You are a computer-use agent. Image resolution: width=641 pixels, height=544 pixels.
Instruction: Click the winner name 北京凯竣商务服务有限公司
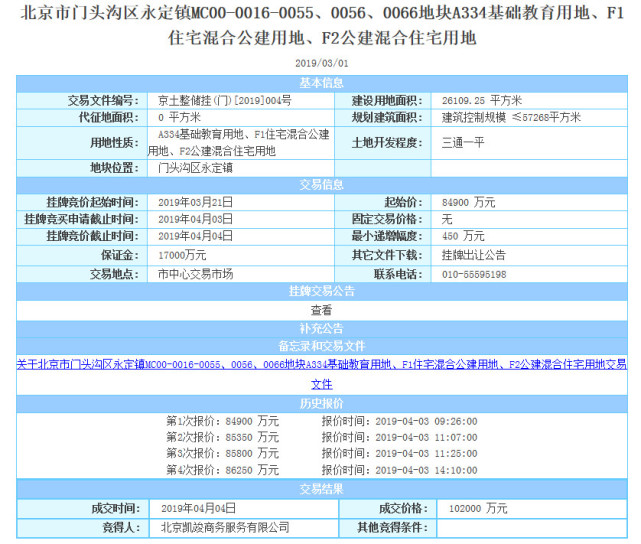(225, 528)
